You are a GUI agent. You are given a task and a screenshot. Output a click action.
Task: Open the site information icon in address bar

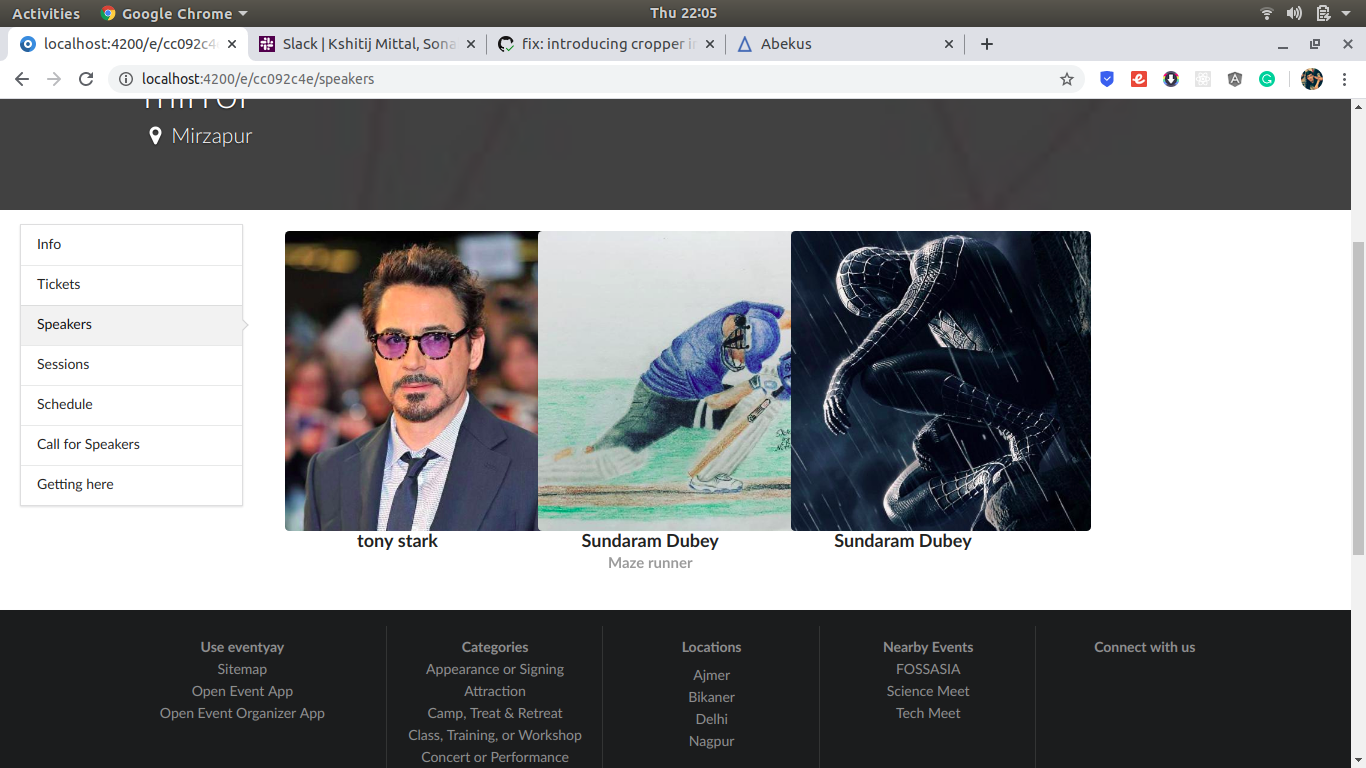pos(126,79)
